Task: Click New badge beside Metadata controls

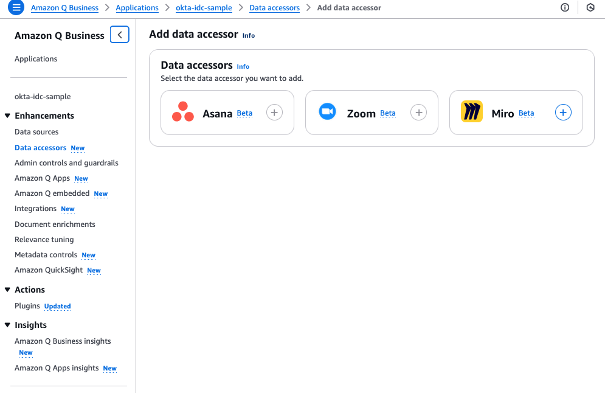Action: [x=89, y=255]
